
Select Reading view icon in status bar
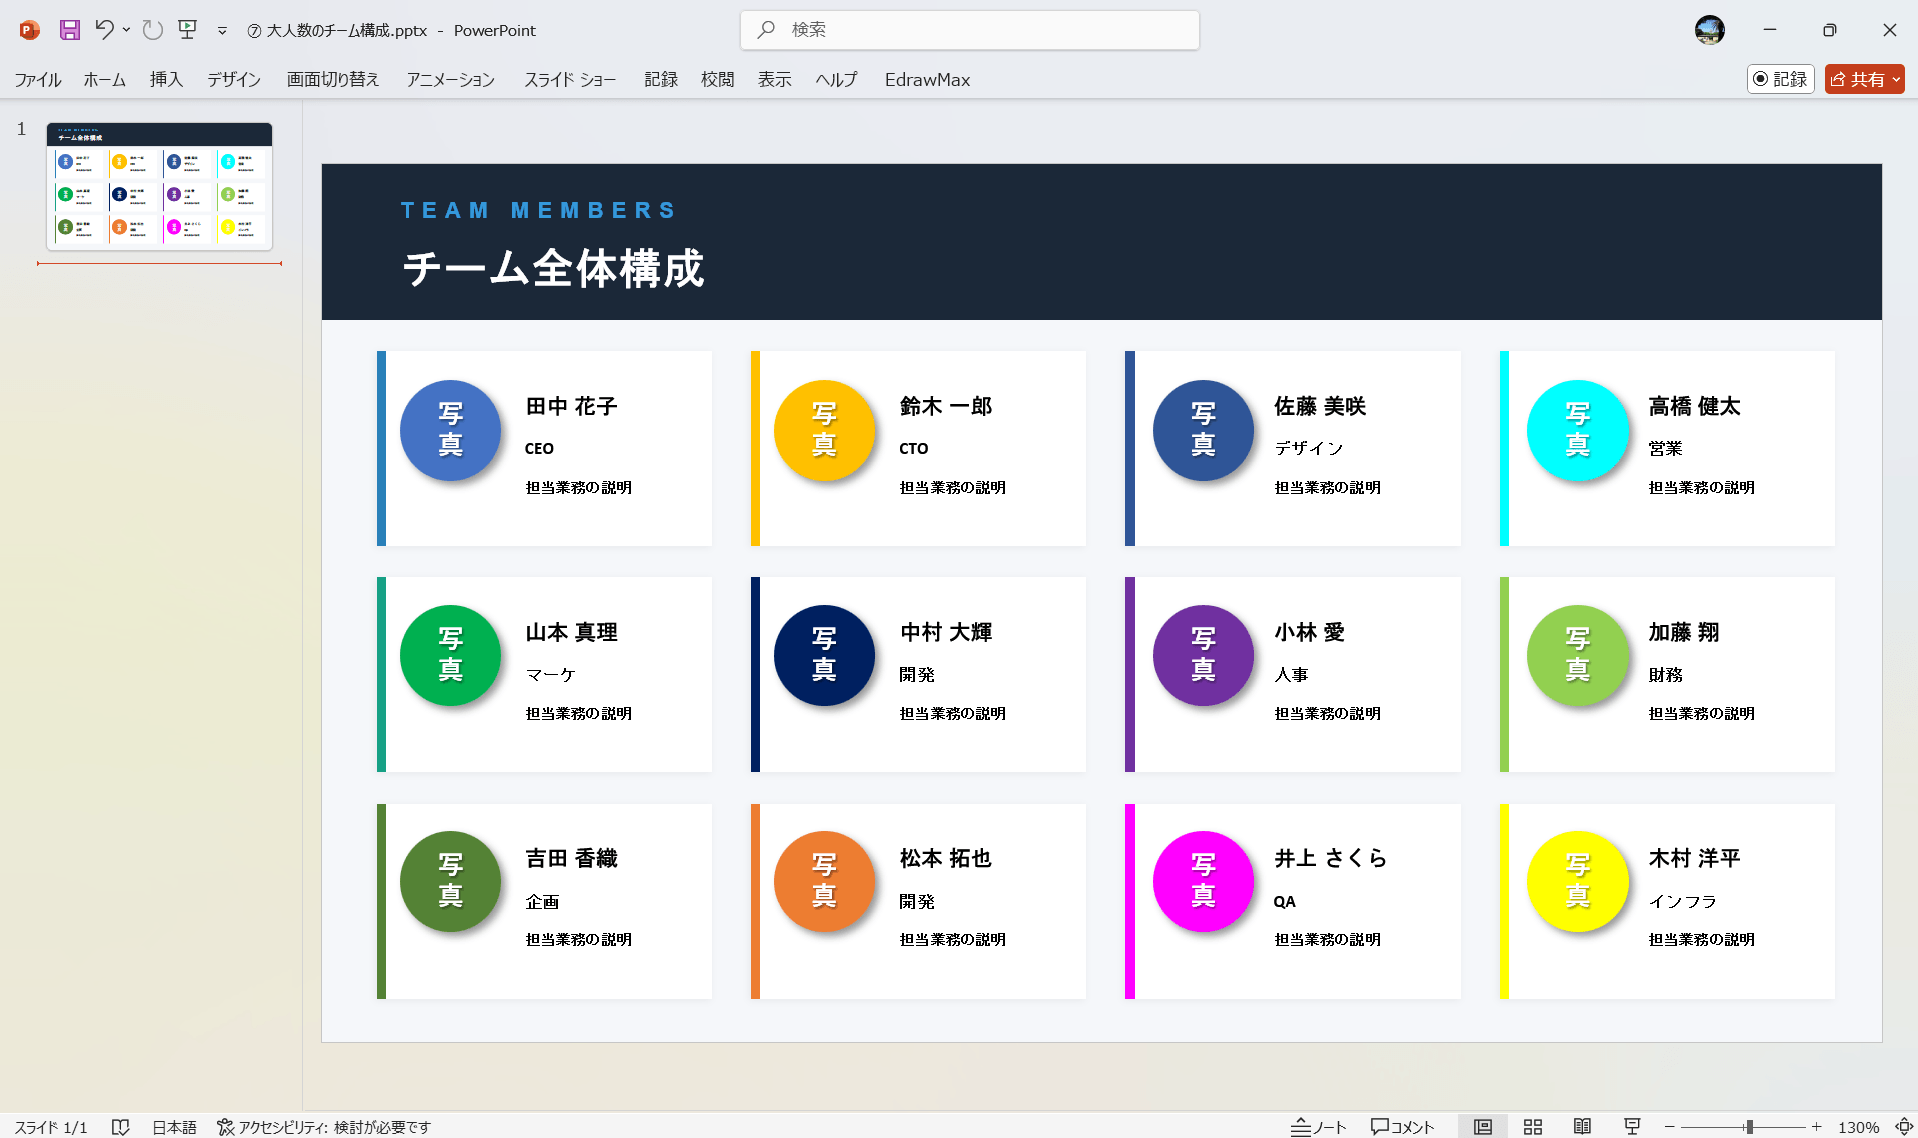click(1583, 1126)
